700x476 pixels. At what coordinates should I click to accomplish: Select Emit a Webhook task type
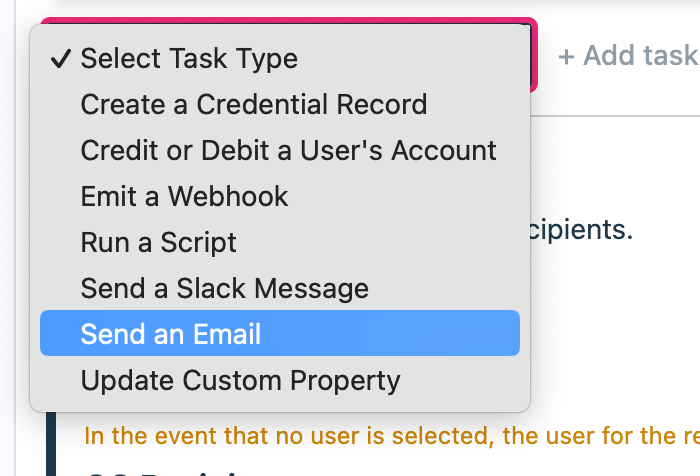click(x=184, y=196)
